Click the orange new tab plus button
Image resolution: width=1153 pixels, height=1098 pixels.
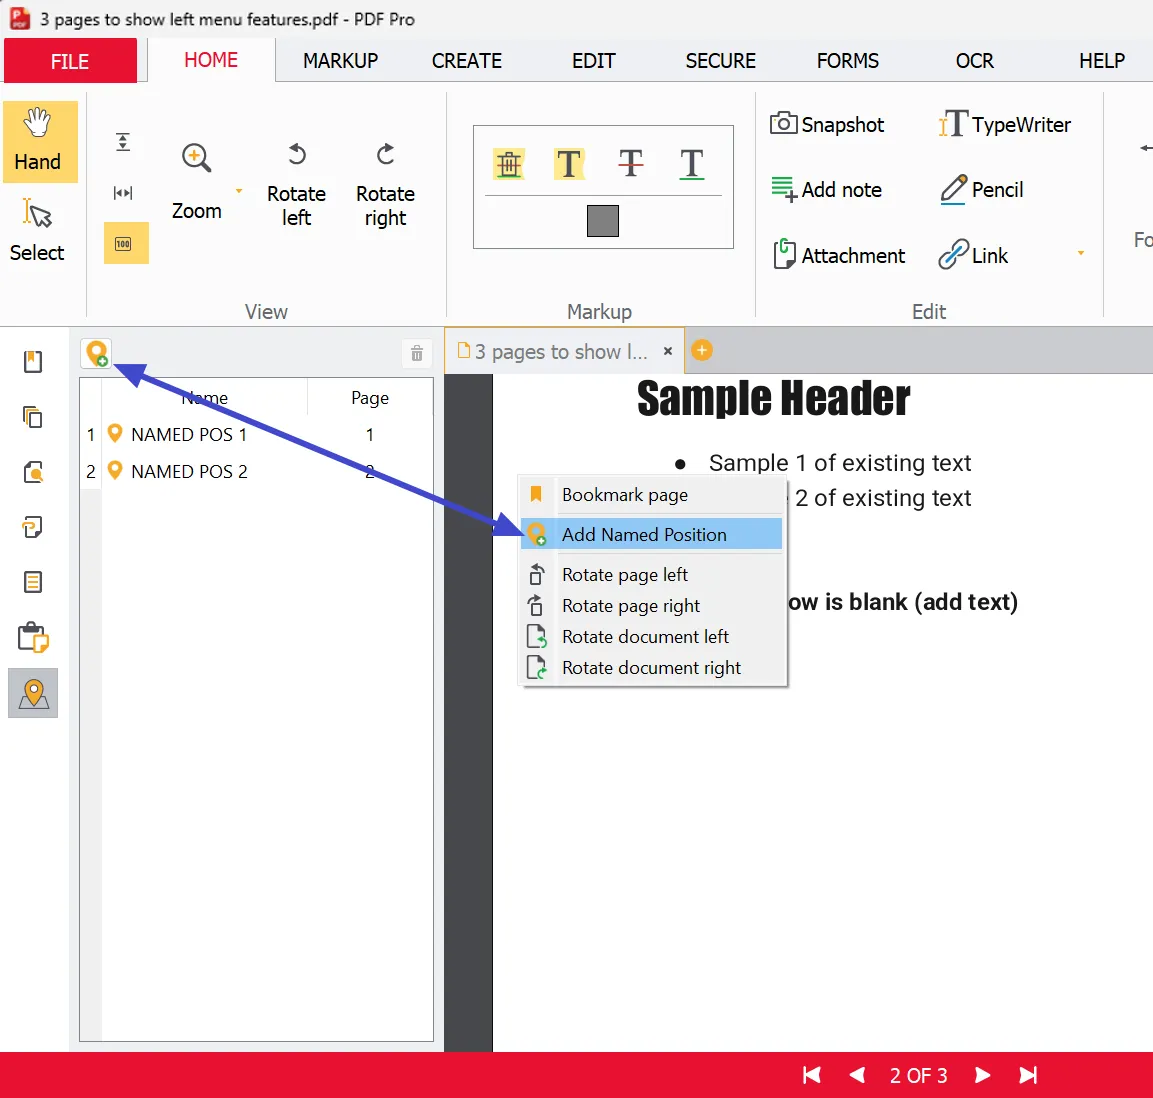702,350
